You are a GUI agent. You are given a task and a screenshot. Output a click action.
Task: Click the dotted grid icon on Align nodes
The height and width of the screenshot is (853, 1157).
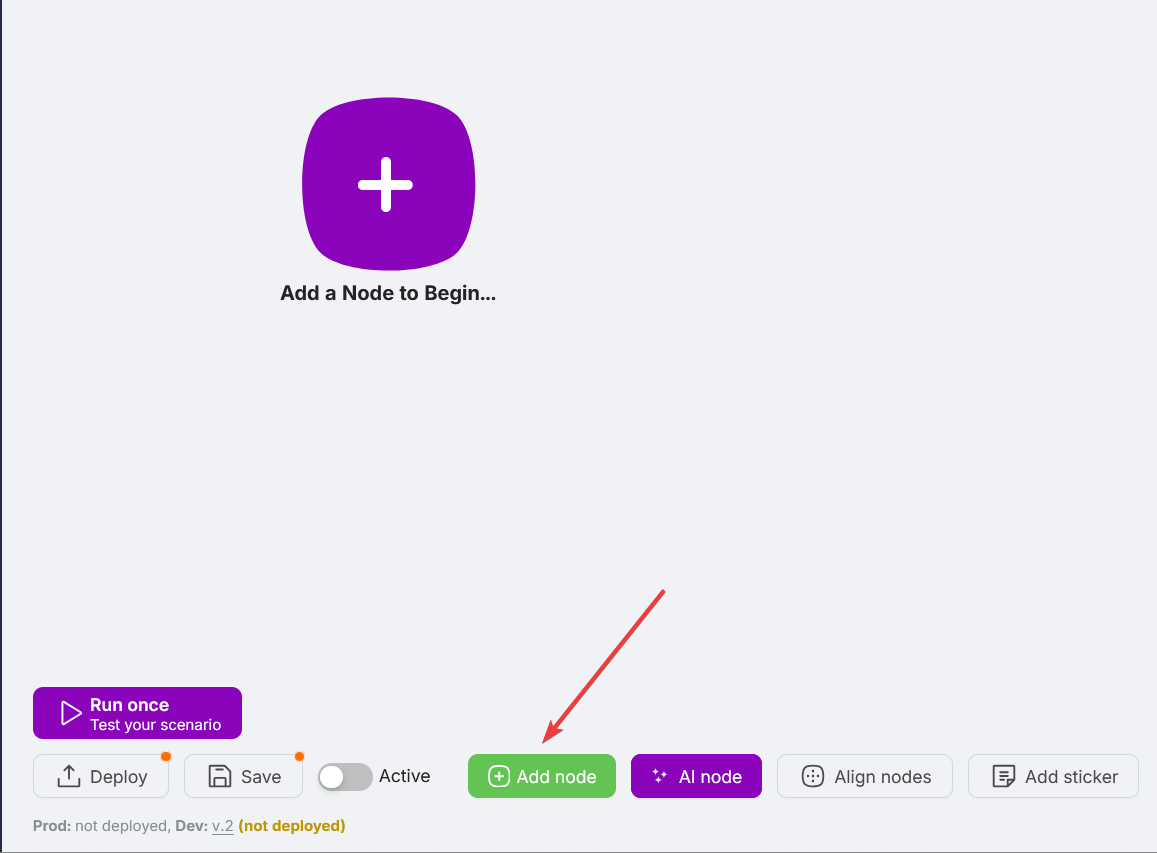813,776
